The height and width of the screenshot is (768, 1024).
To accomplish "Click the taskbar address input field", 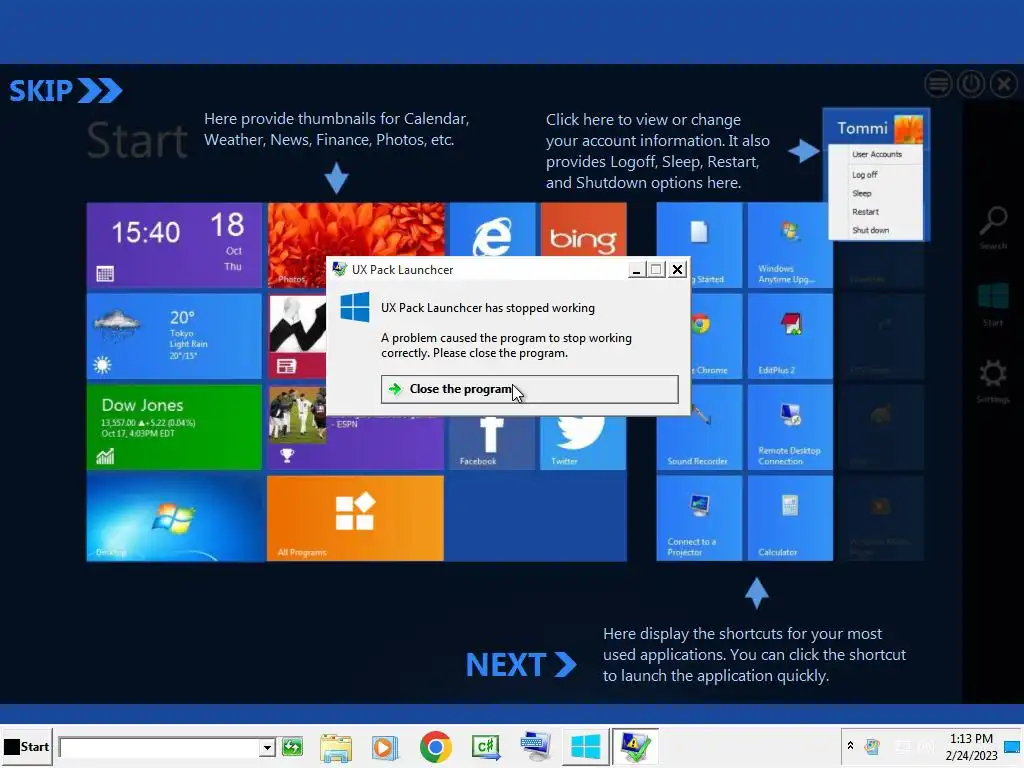I will 160,748.
